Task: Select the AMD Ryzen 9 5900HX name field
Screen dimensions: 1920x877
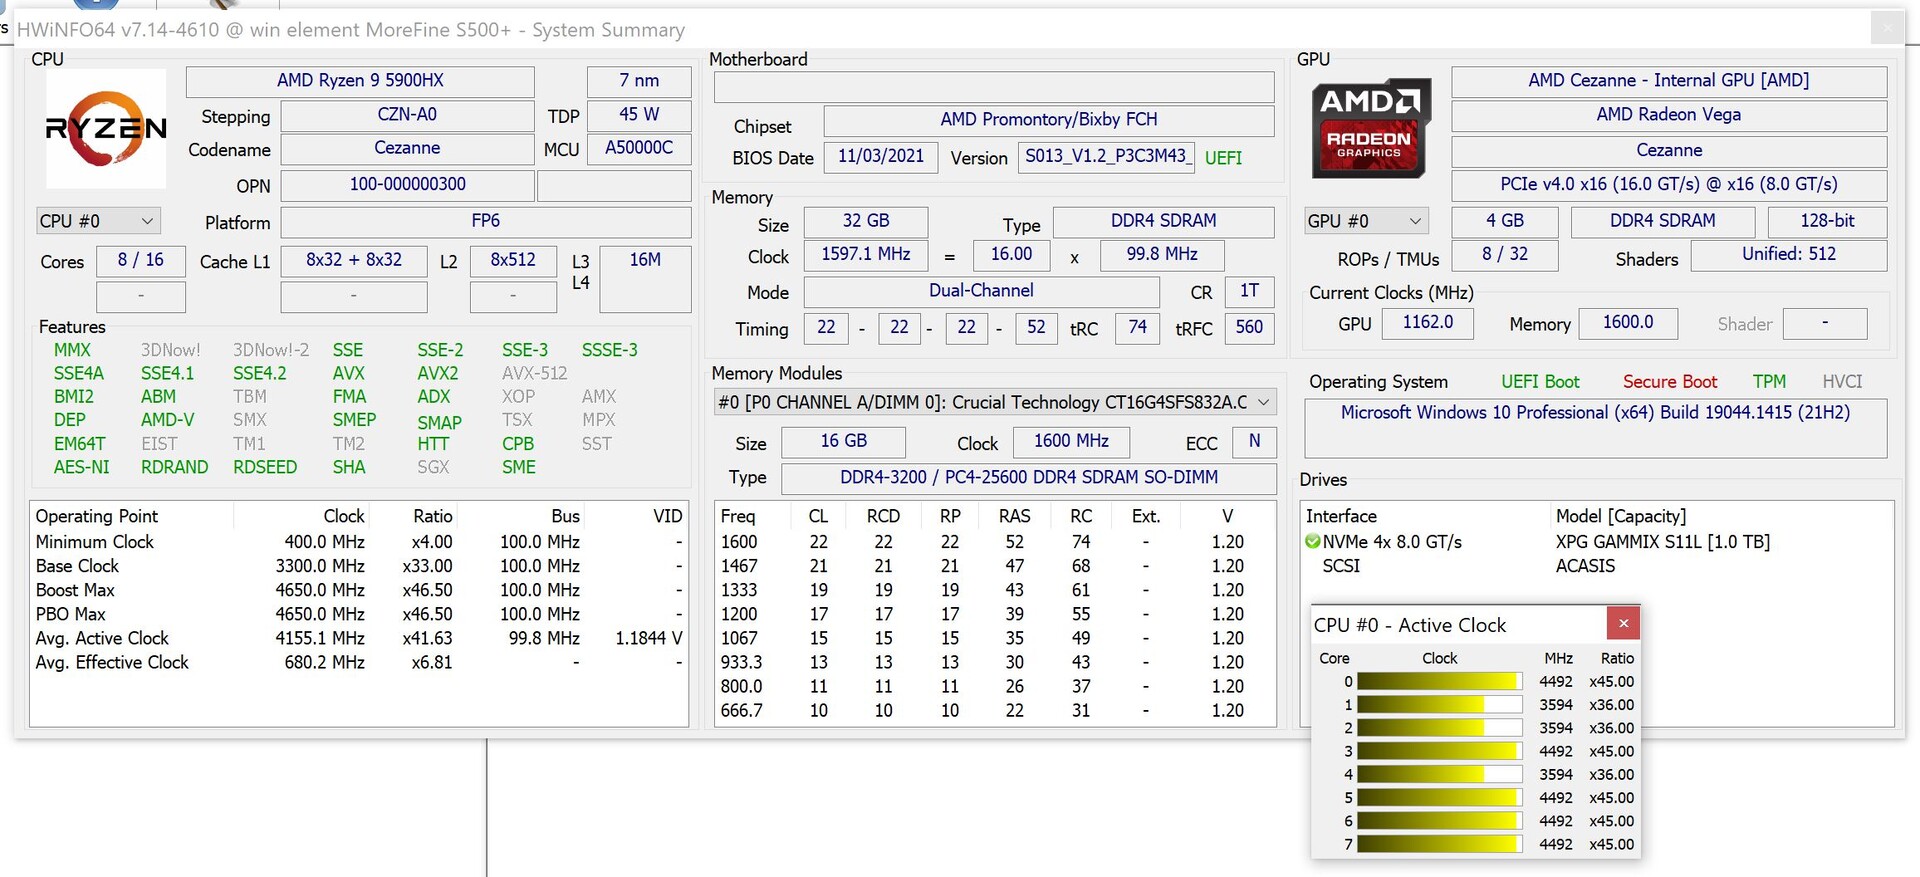Action: click(x=360, y=81)
